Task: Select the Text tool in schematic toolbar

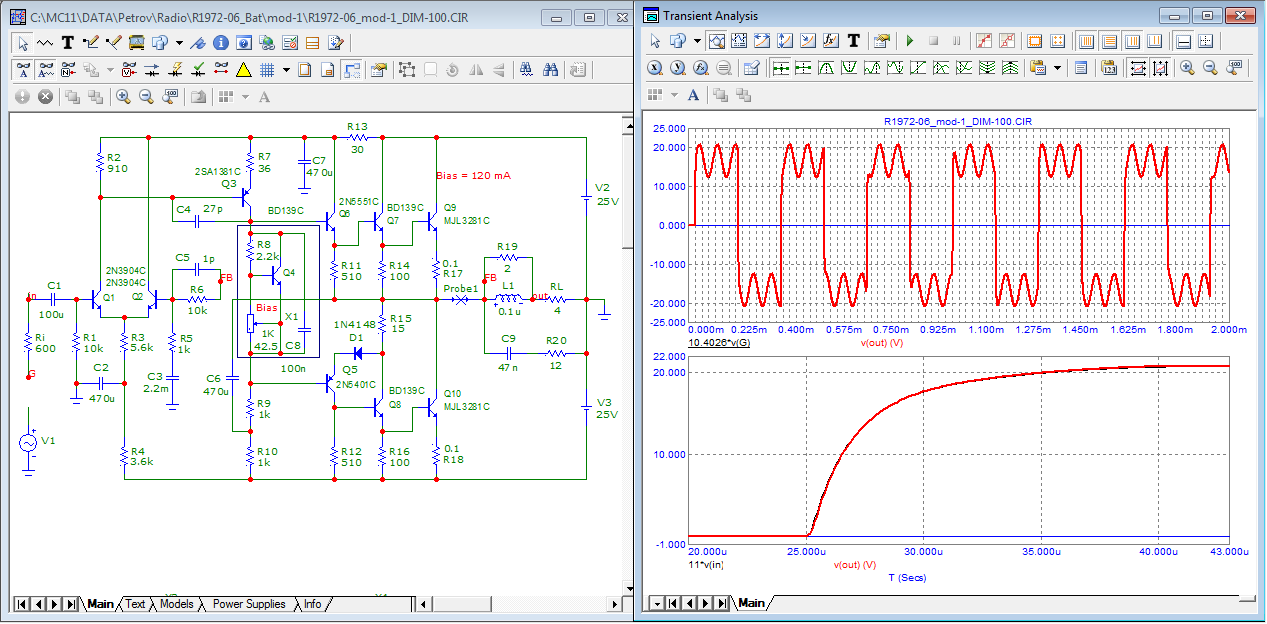Action: click(x=68, y=43)
